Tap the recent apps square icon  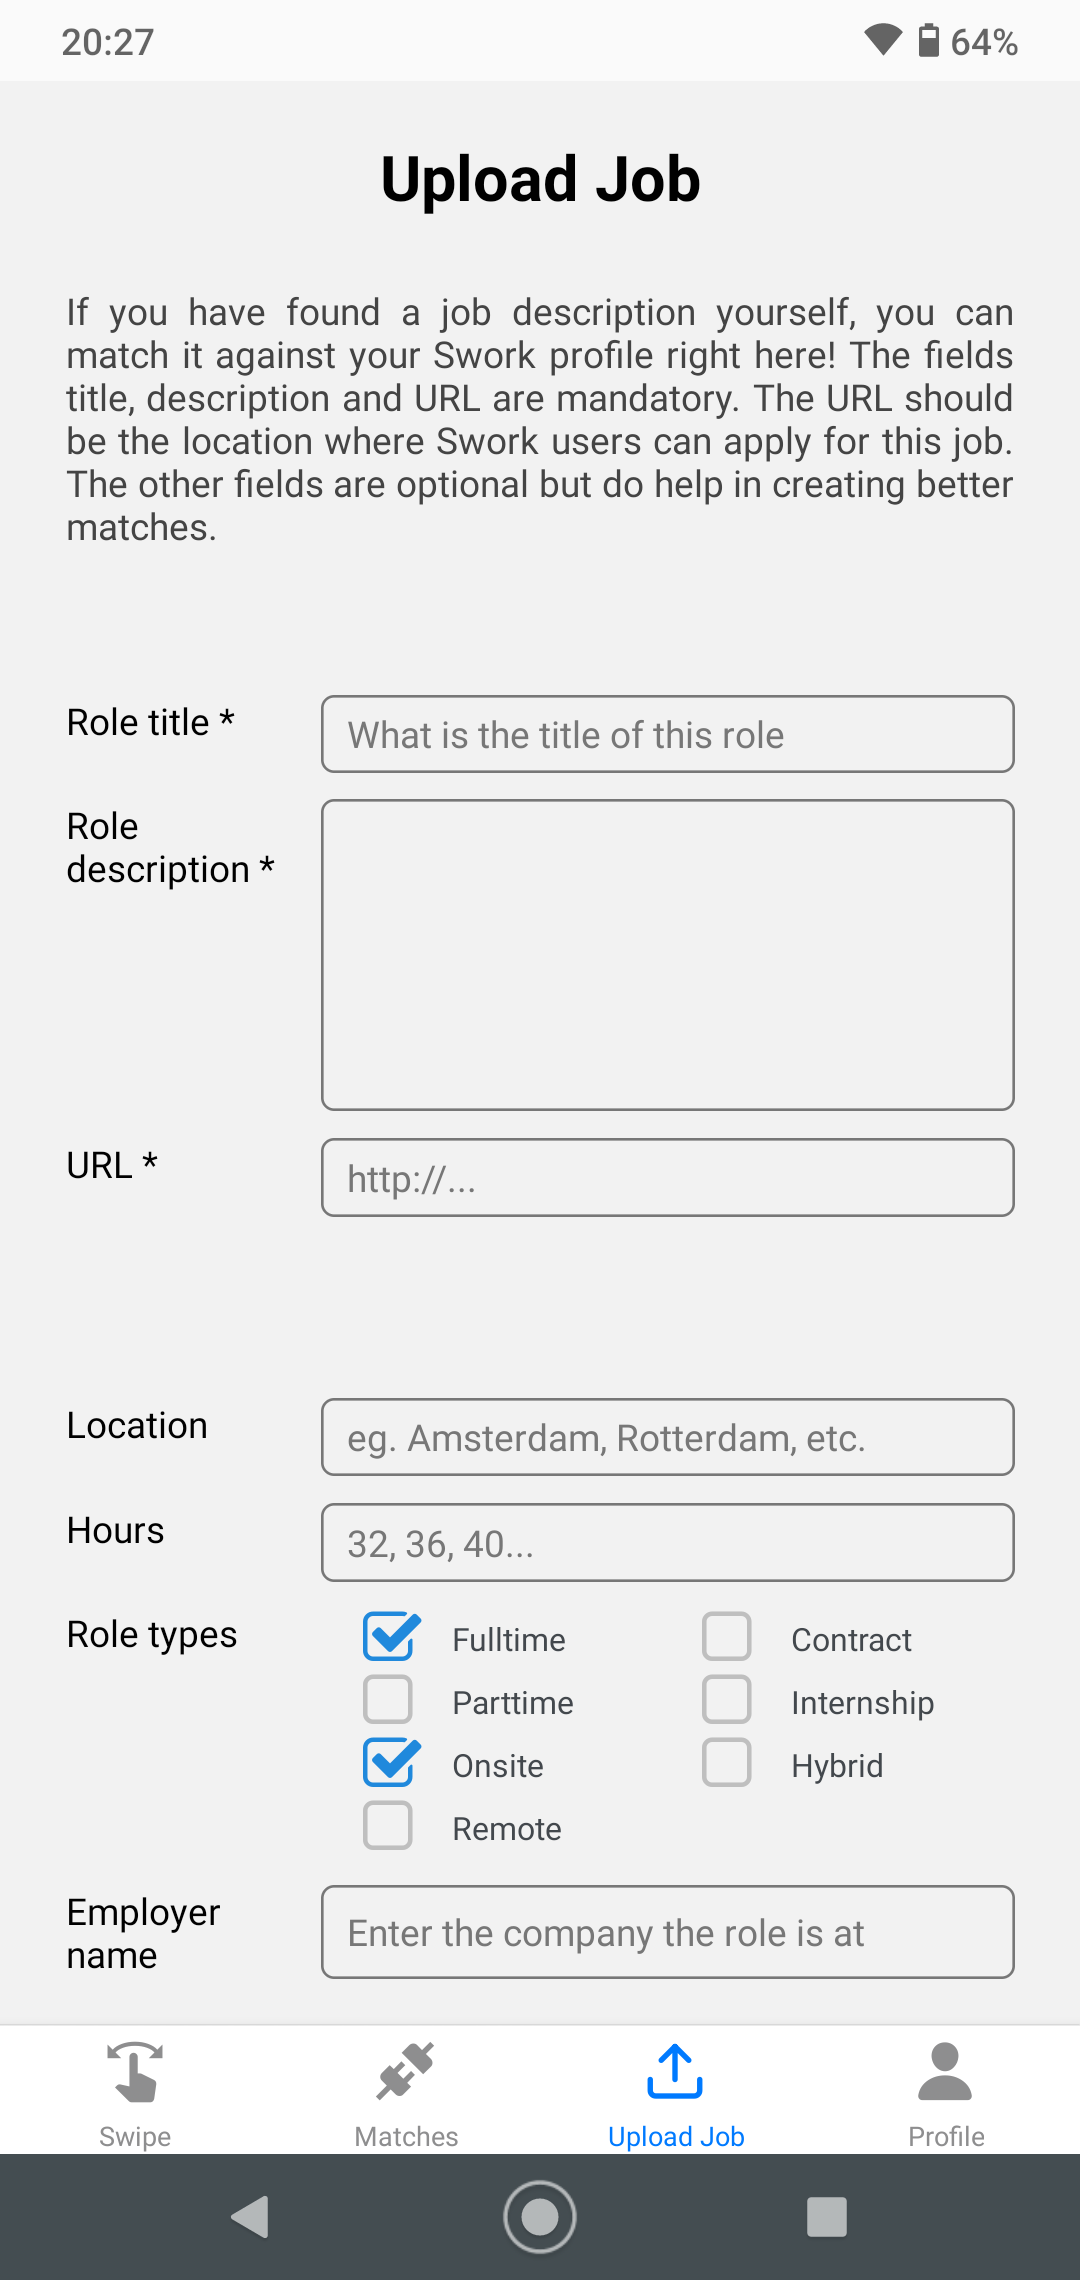click(x=827, y=2217)
